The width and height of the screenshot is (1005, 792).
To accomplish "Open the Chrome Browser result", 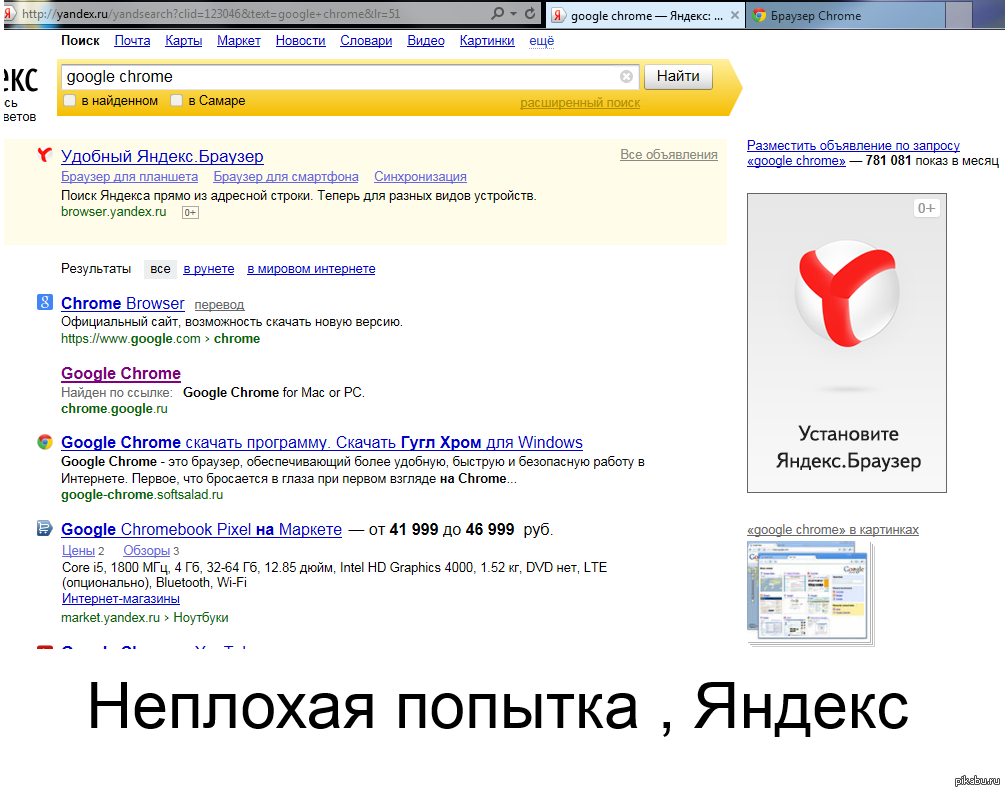I will click(x=122, y=303).
